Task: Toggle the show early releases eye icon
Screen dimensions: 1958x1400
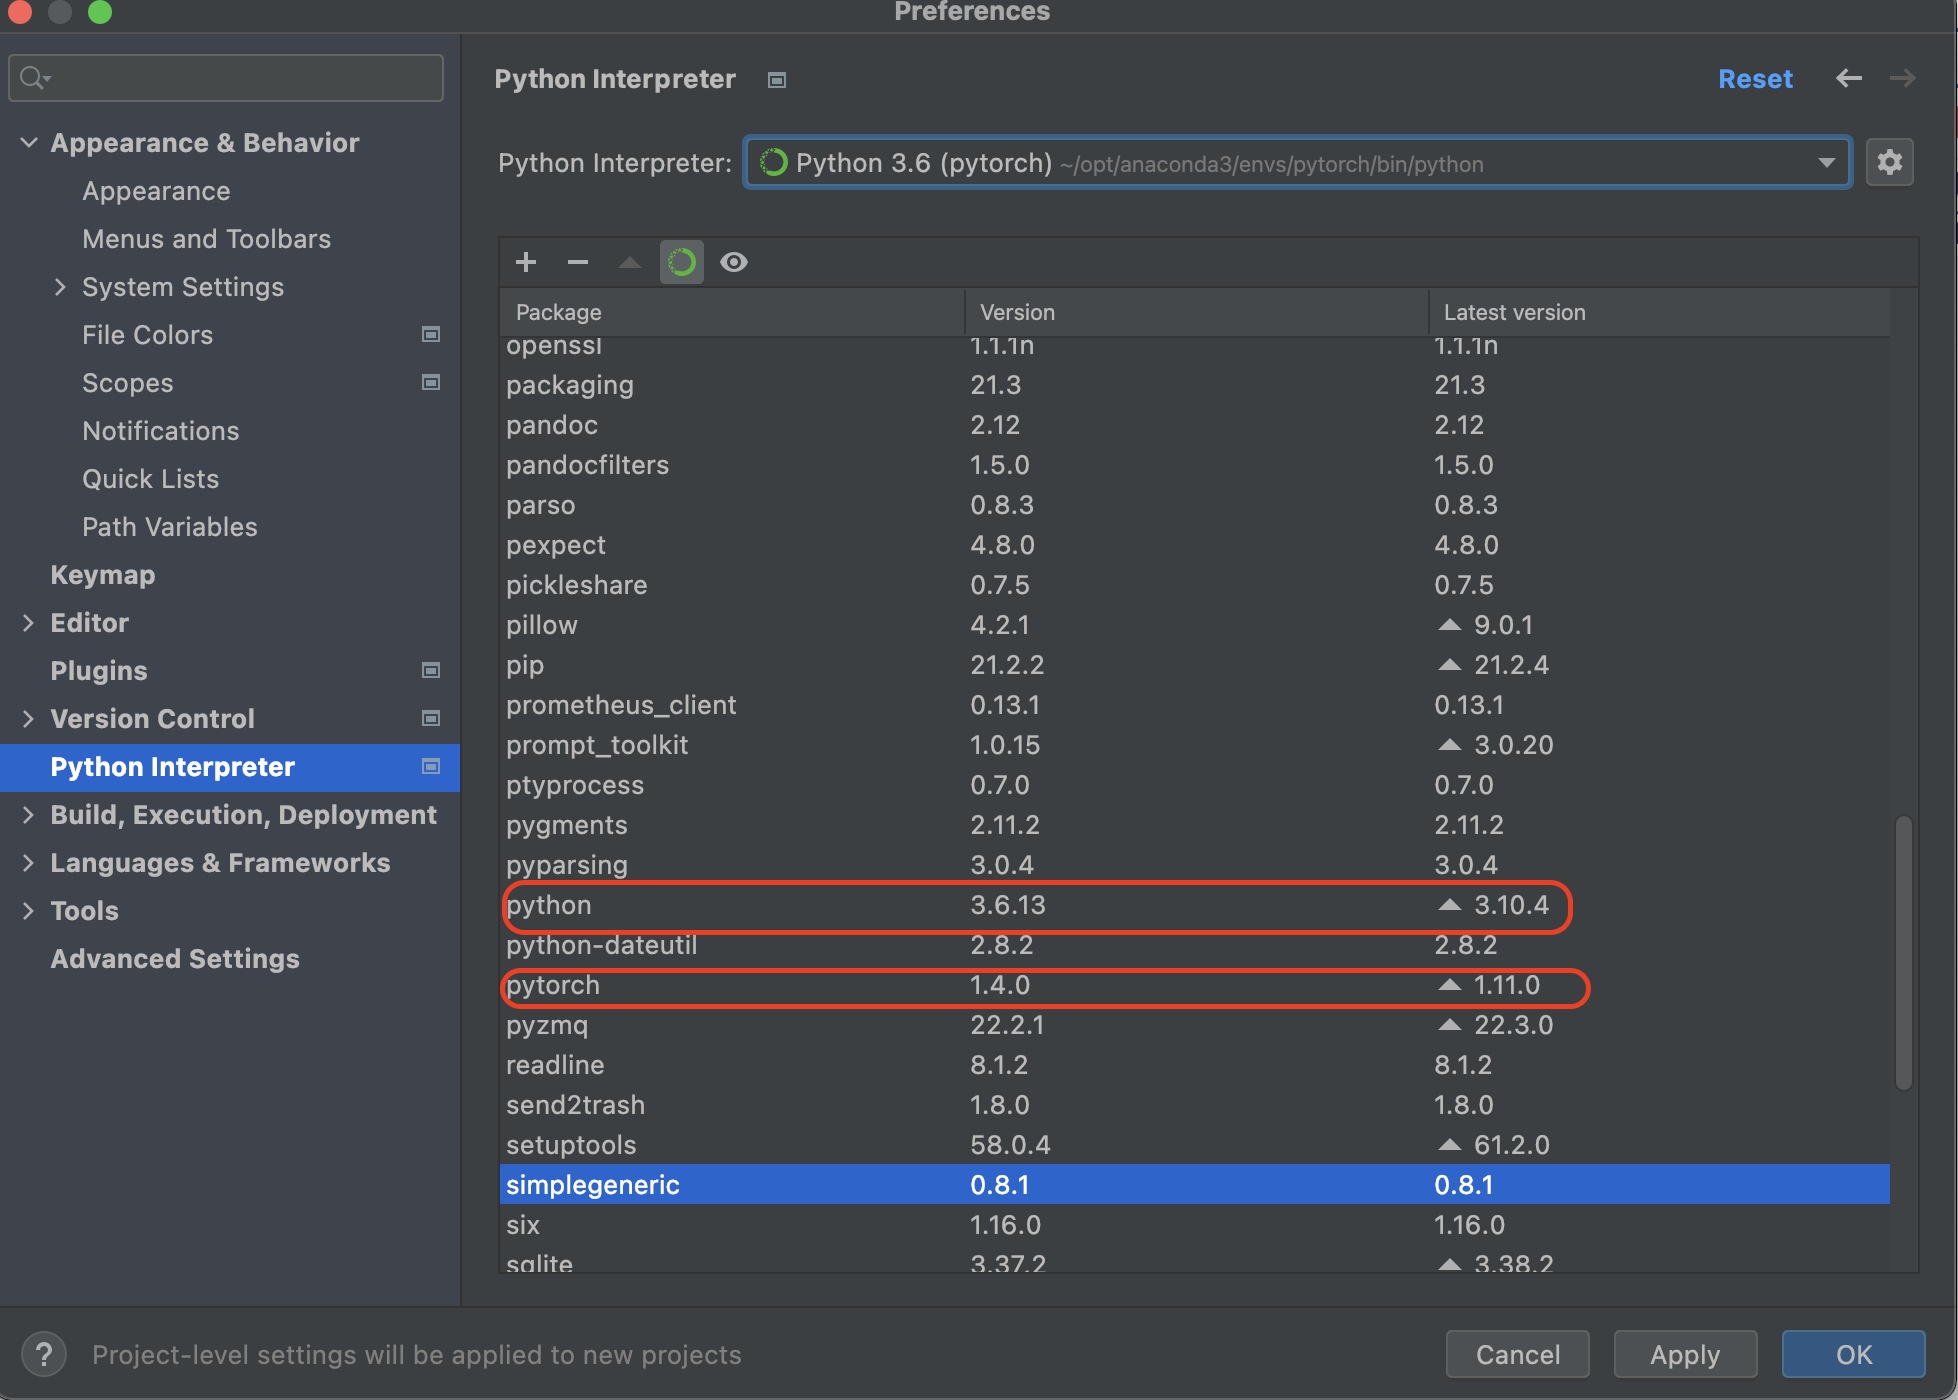Action: click(x=734, y=262)
